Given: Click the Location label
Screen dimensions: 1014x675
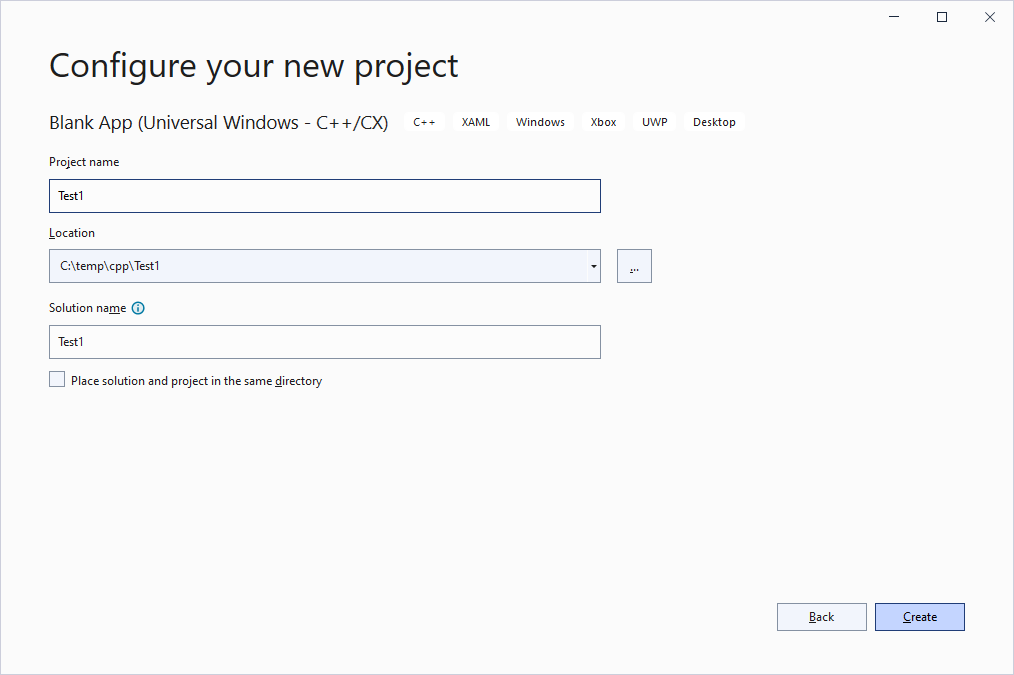Looking at the screenshot, I should [72, 233].
